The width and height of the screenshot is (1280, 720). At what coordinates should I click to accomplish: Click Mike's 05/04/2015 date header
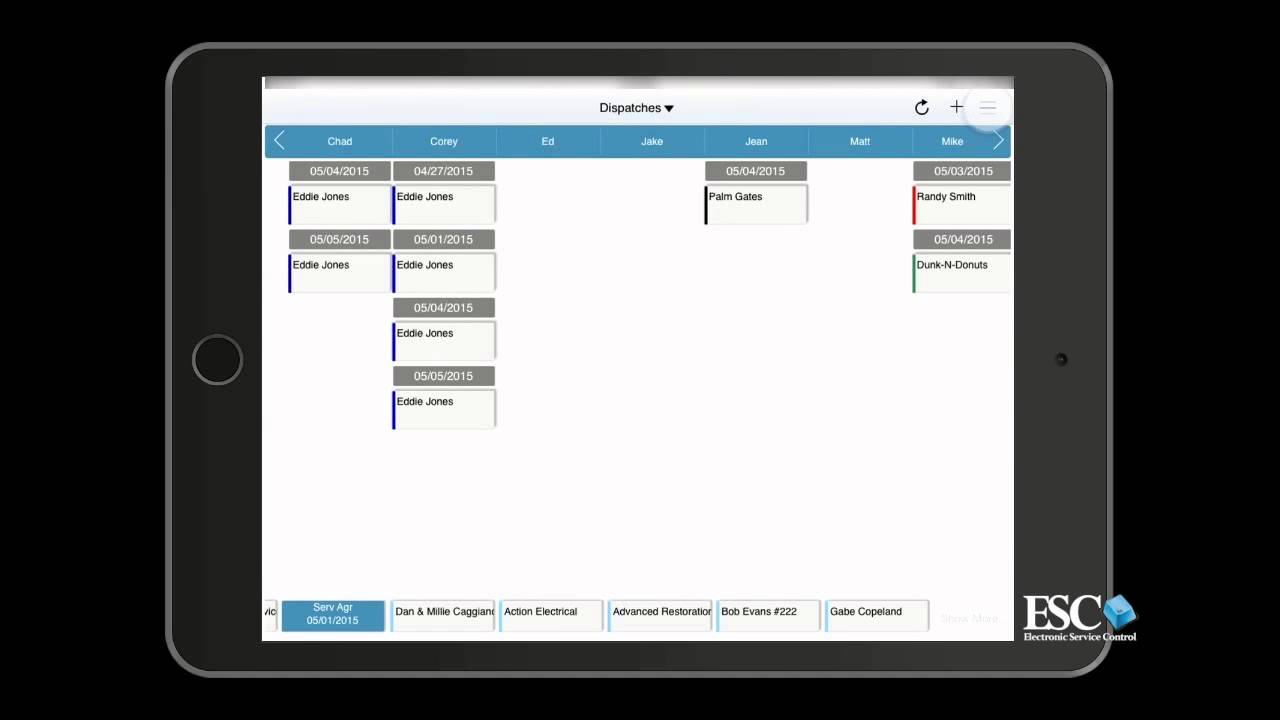coord(962,239)
